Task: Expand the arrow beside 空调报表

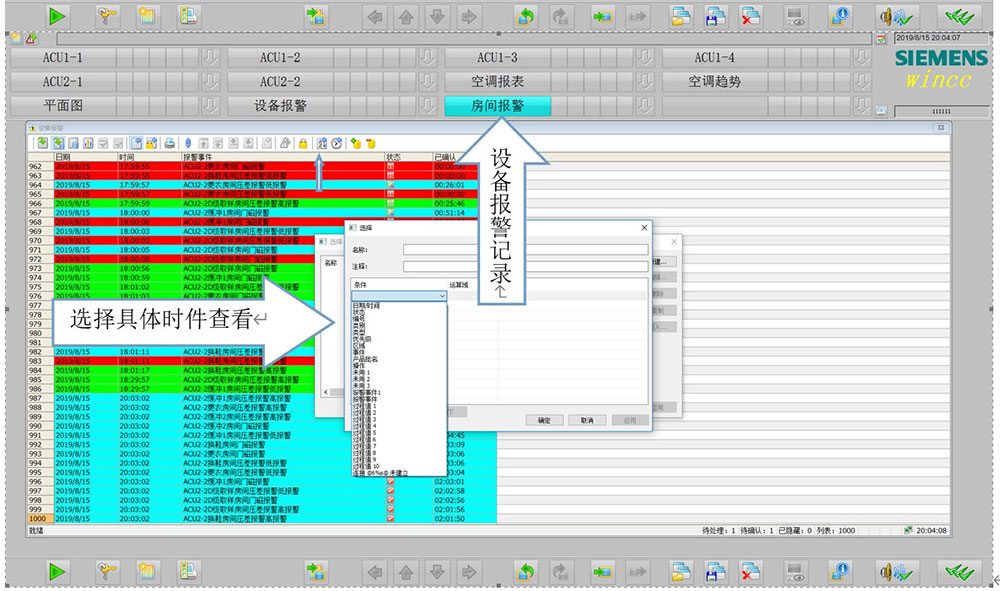Action: point(645,82)
